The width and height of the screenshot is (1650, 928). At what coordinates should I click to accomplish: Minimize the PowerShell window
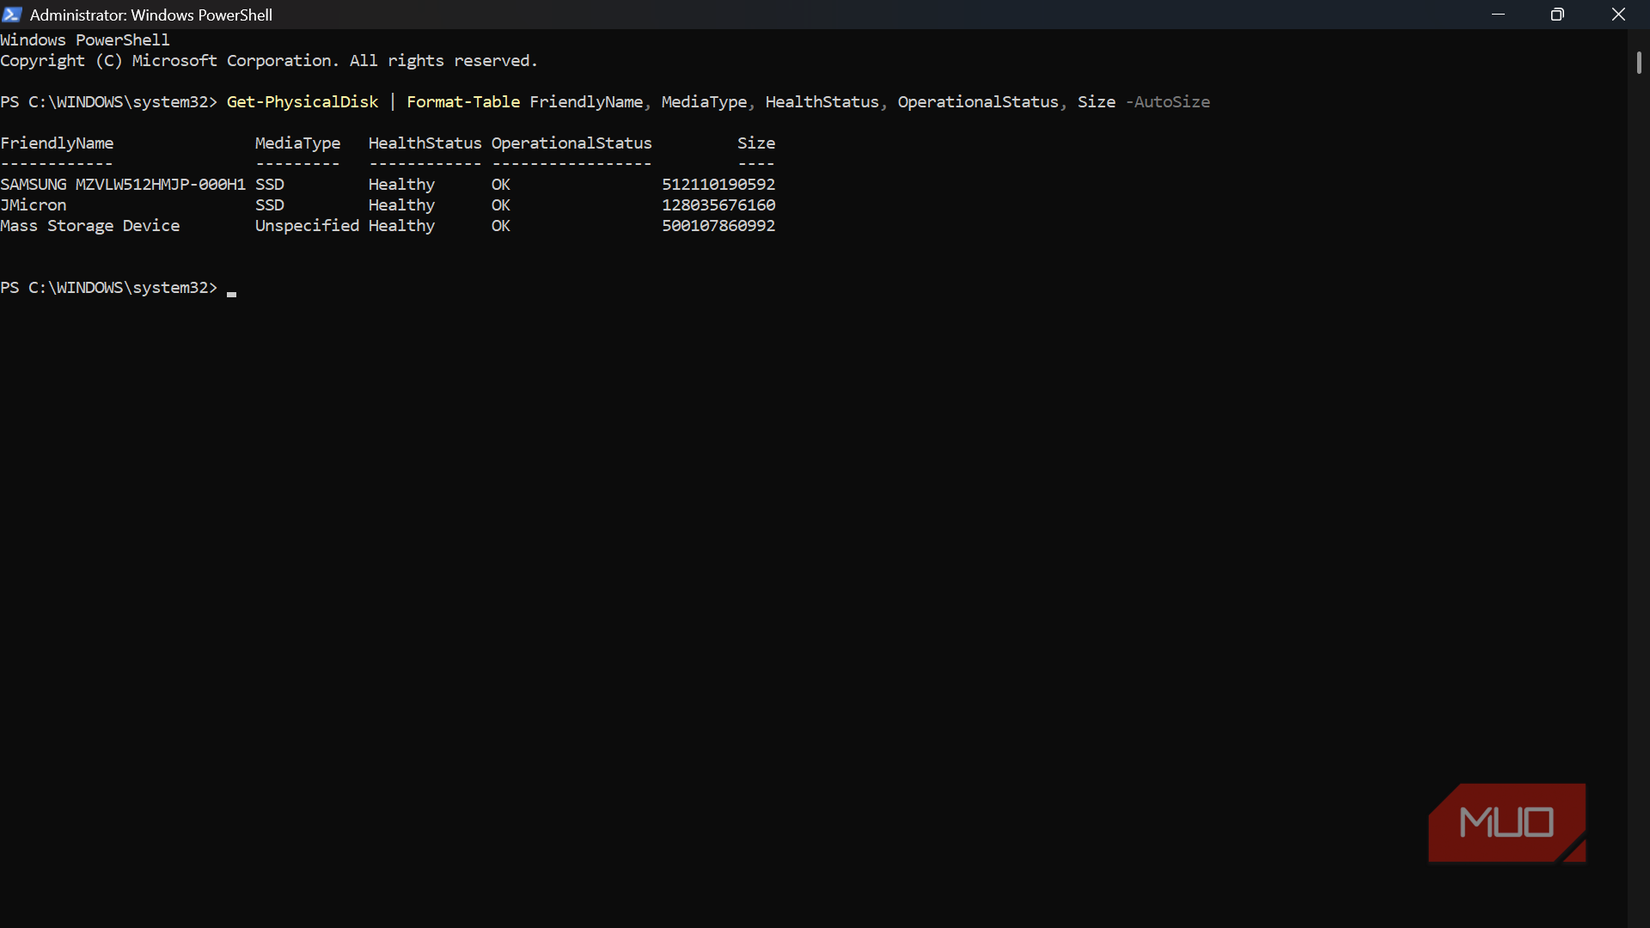coord(1498,14)
